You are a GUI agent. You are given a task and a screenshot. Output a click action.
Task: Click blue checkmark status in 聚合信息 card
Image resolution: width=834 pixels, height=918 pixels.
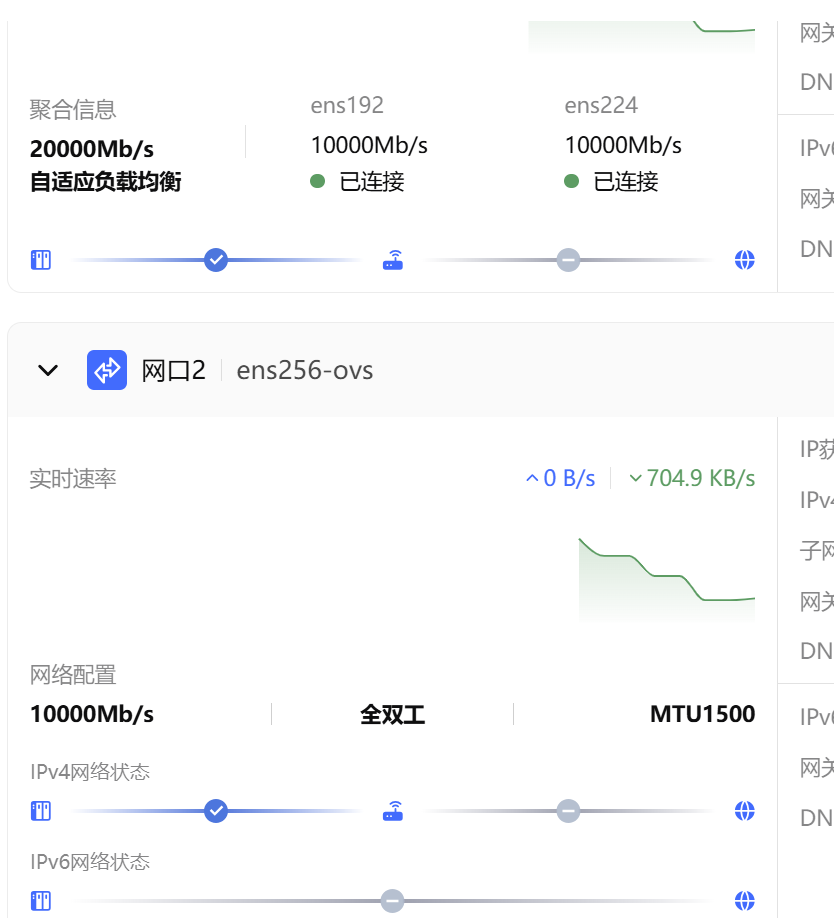point(216,261)
